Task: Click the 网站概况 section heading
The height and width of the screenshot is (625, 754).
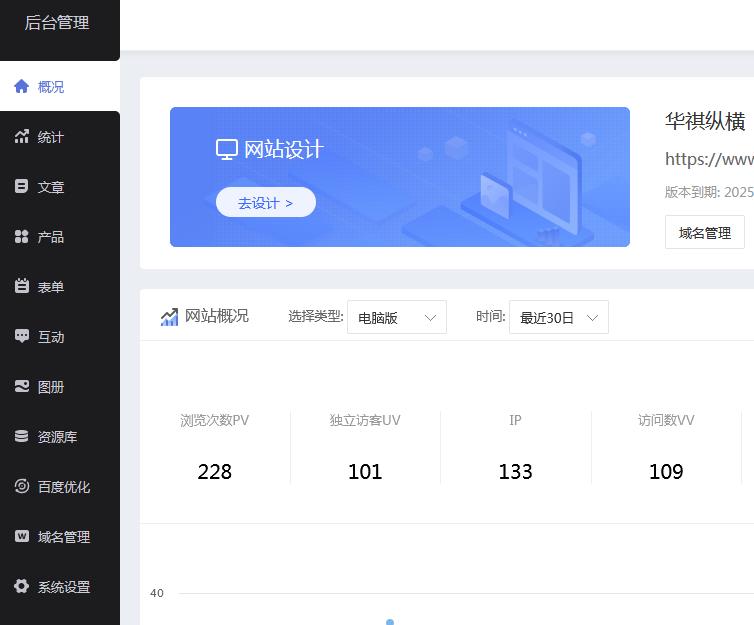Action: pyautogui.click(x=217, y=316)
